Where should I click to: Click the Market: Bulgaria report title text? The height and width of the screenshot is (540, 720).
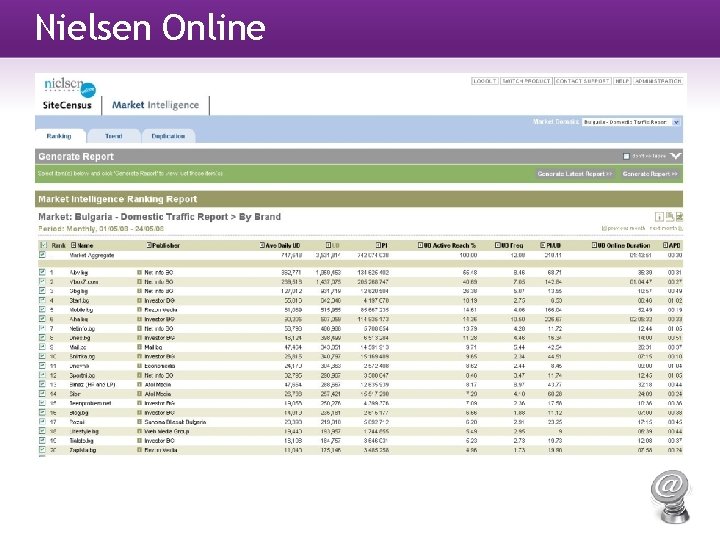tap(159, 217)
